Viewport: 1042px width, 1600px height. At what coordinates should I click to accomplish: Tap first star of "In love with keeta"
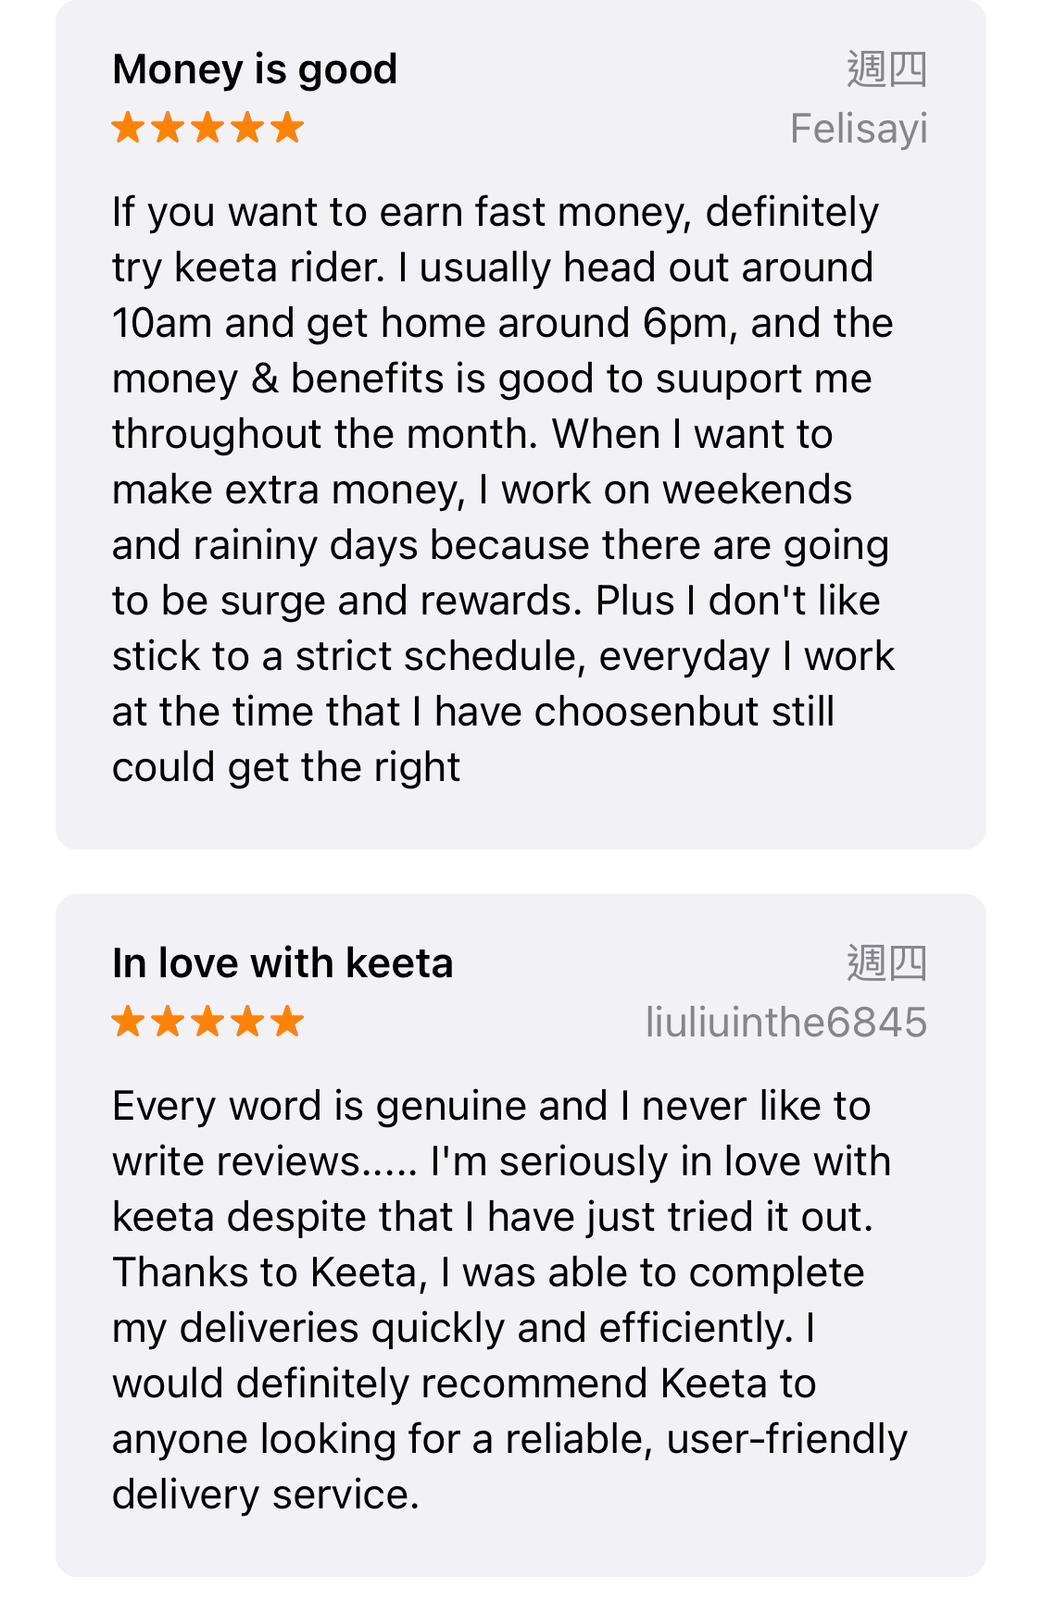click(128, 1022)
